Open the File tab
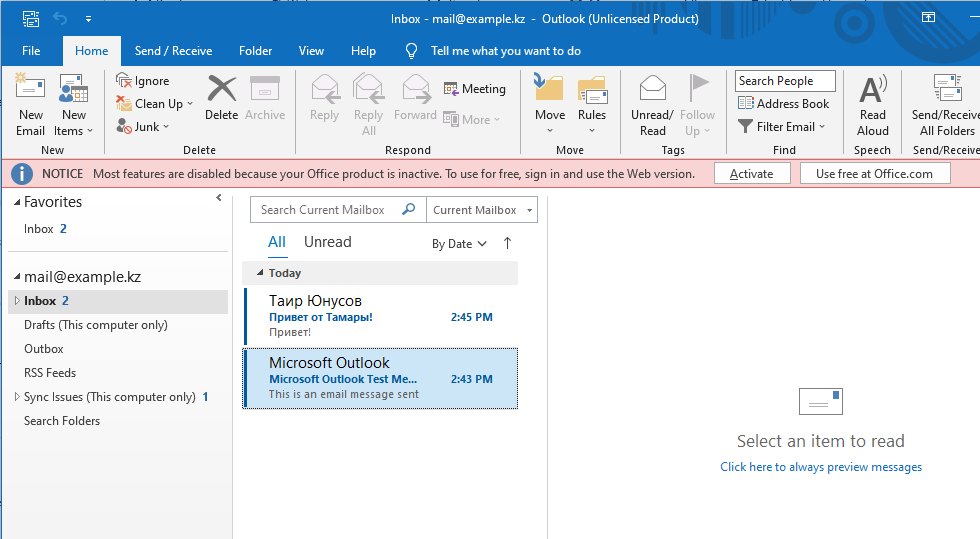 [31, 51]
